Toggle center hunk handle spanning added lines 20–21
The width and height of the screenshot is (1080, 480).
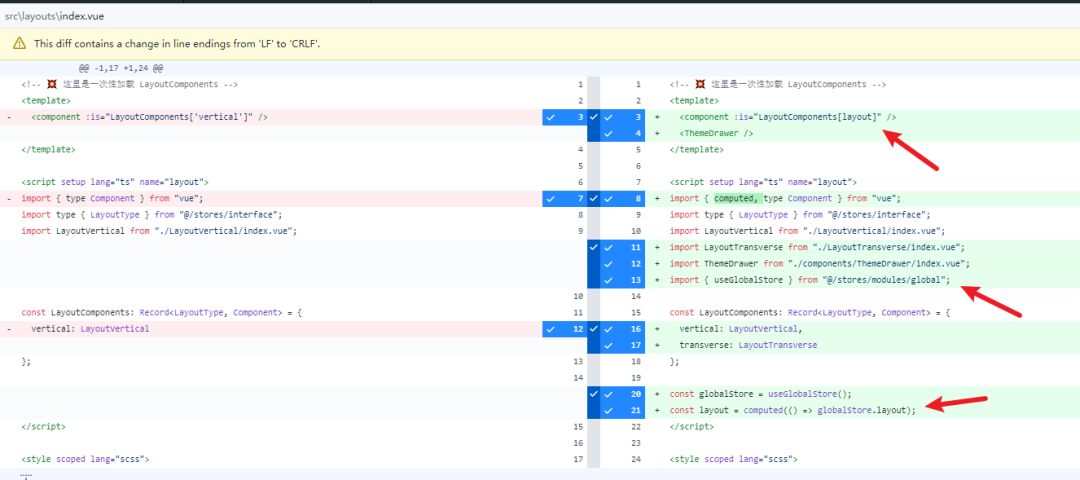click(x=594, y=402)
